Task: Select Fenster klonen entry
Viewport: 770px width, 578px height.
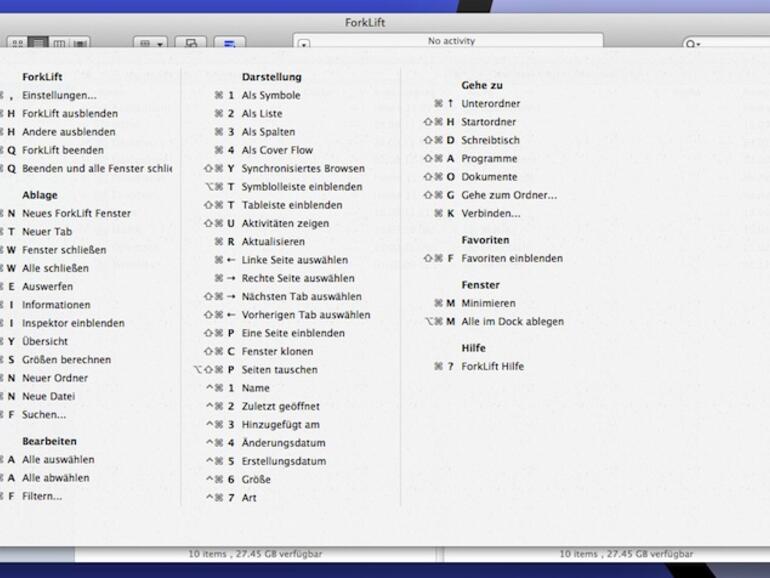Action: (277, 352)
